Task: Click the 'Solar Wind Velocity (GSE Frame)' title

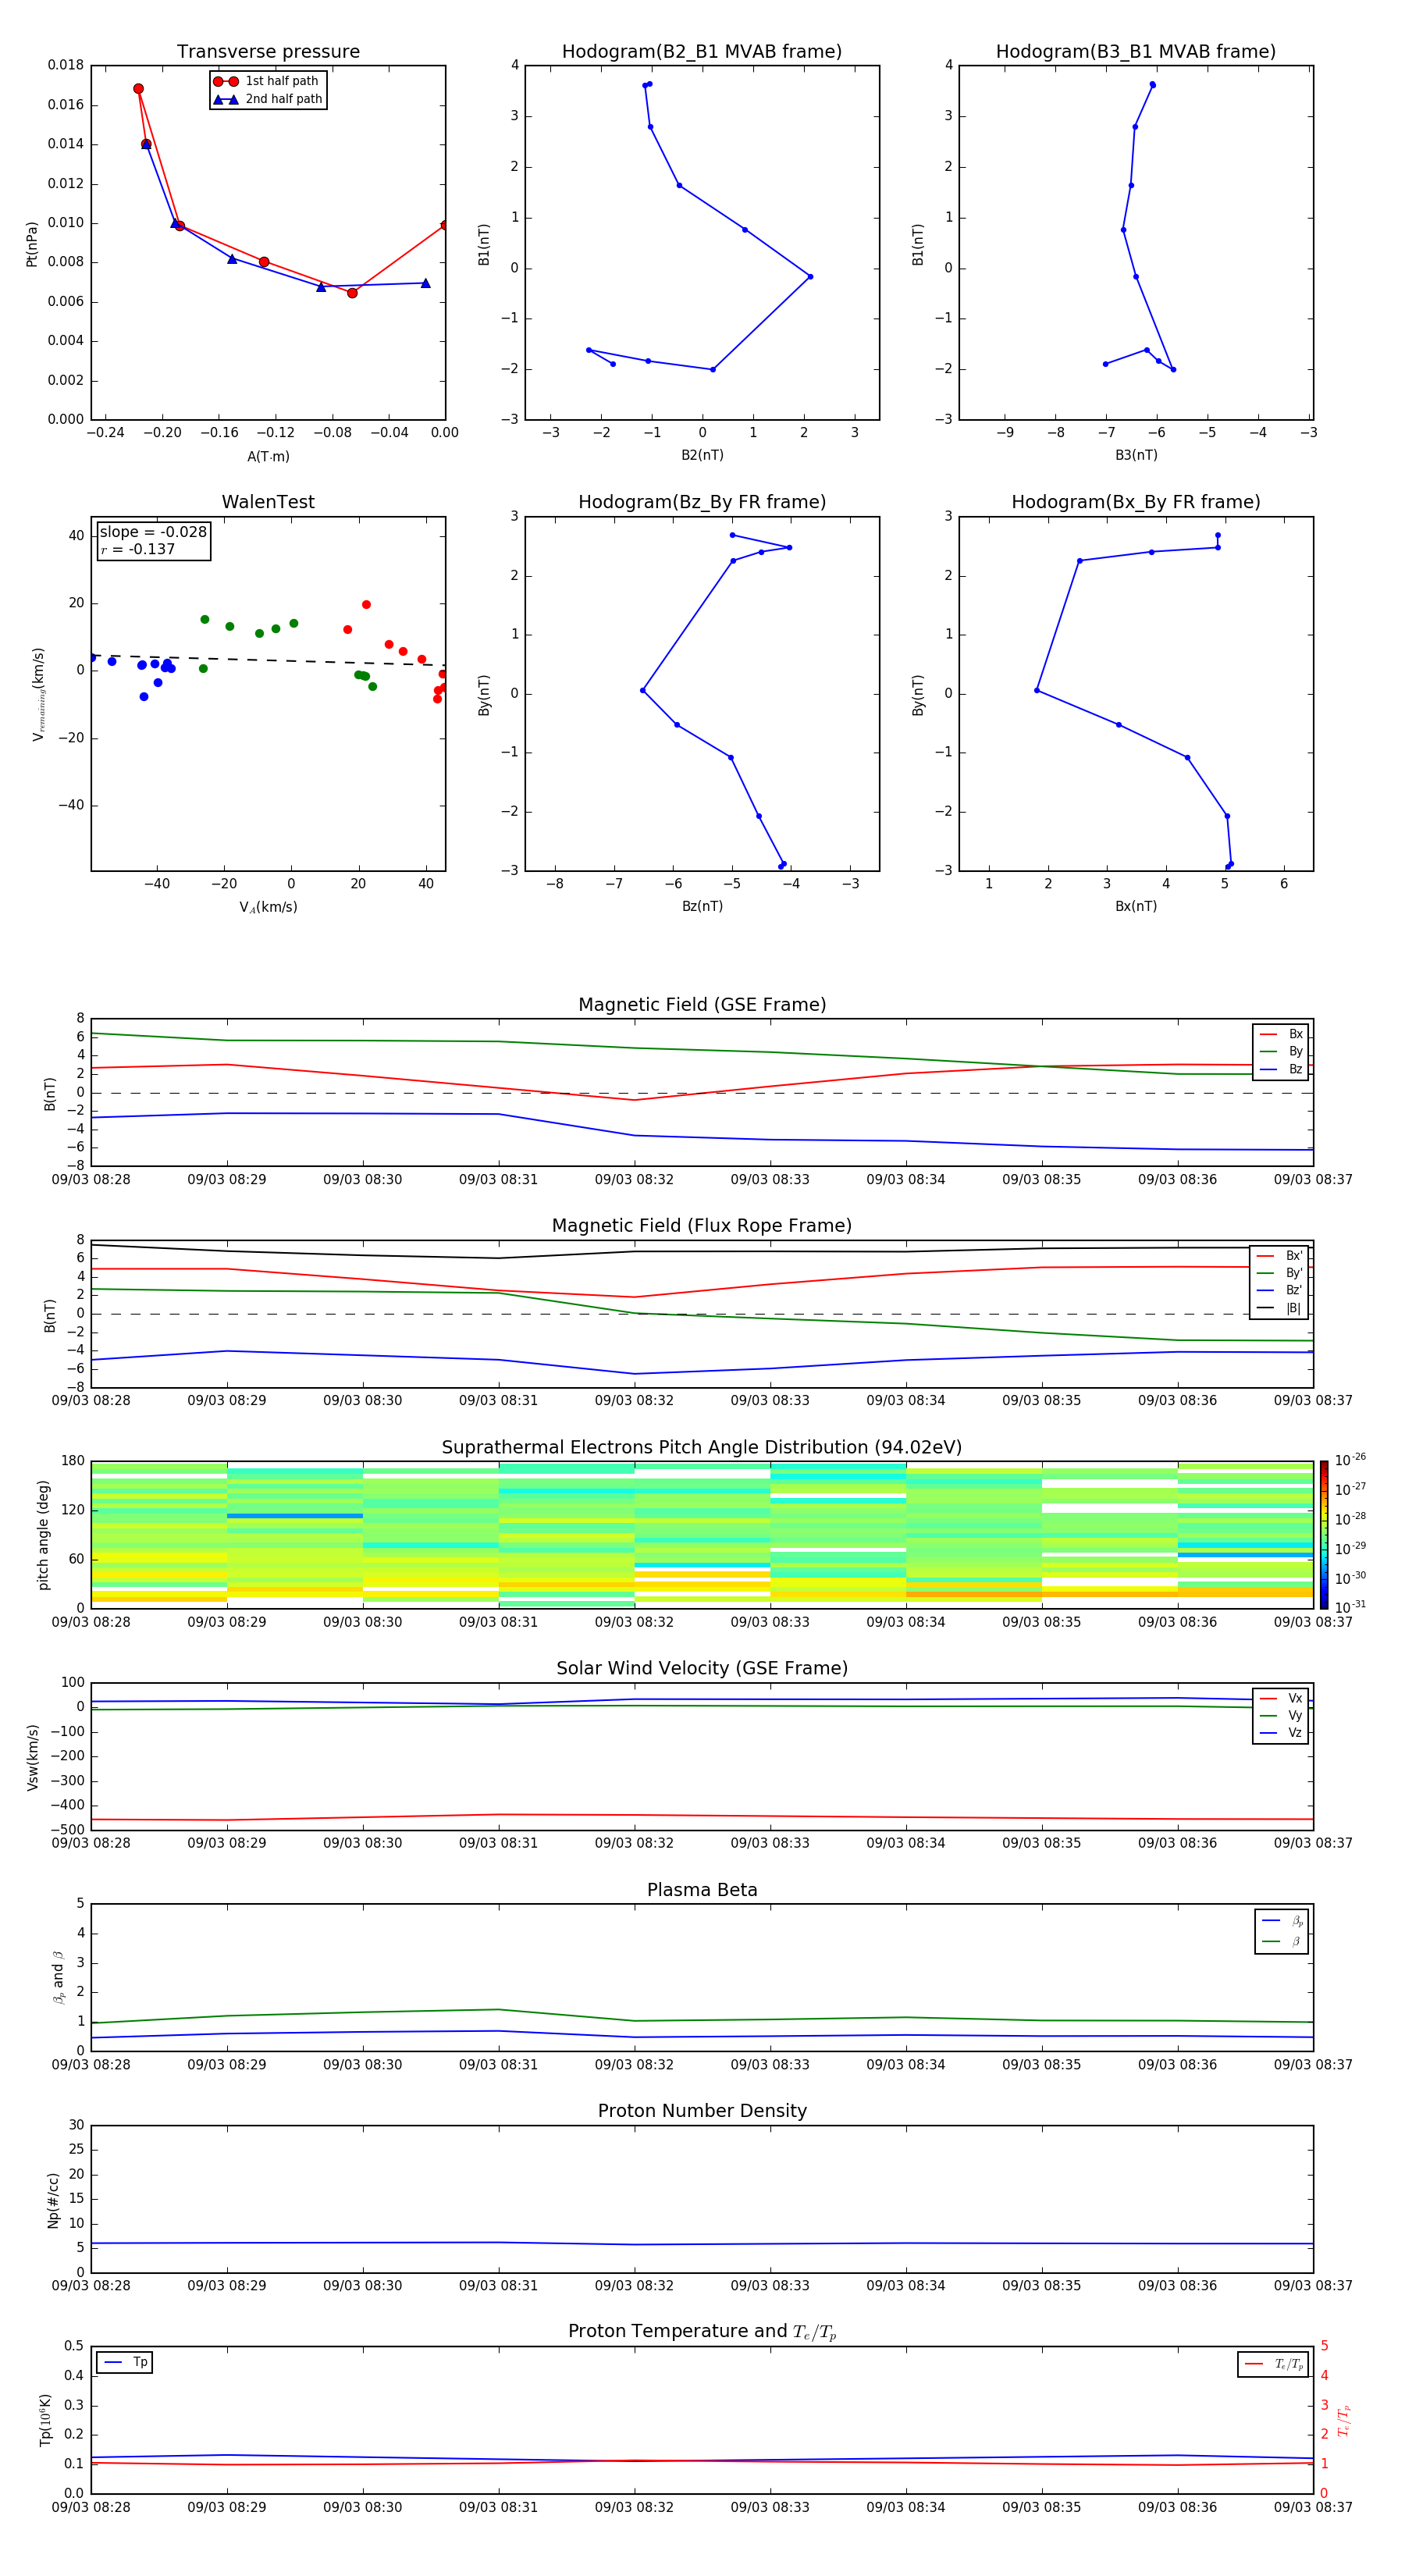Action: pos(702,1668)
